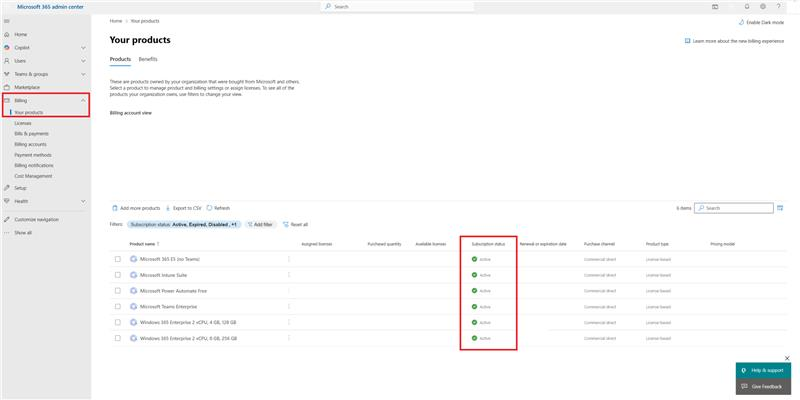This screenshot has width=800, height=400.
Task: Open the notifications bell in the header
Action: (x=747, y=7)
